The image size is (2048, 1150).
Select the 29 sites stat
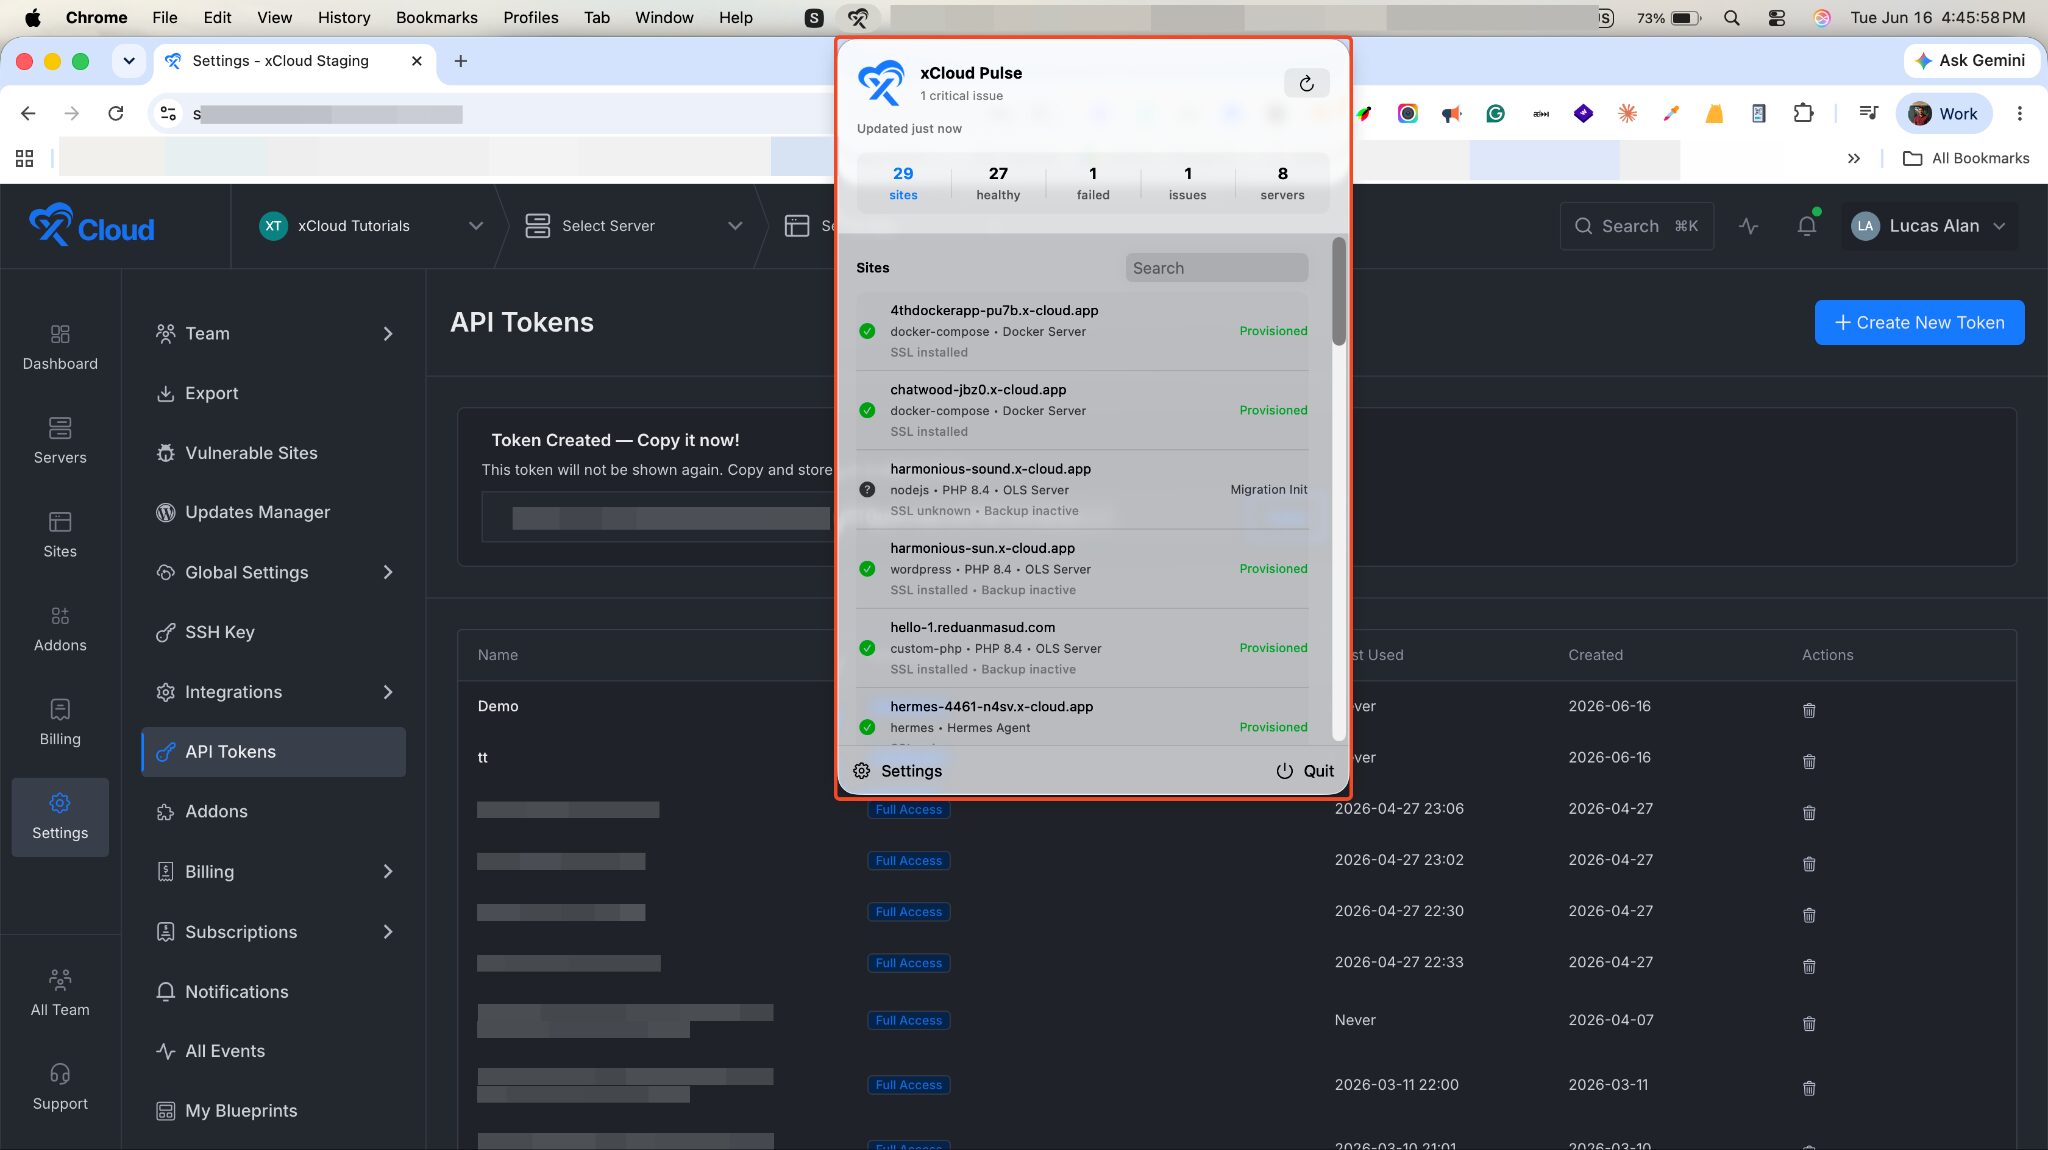(x=903, y=183)
